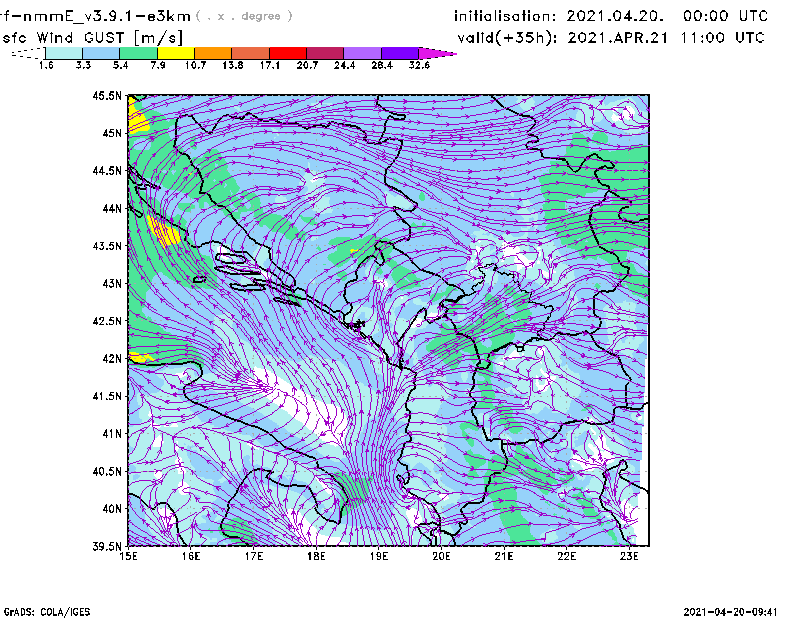Screen dimensions: 800x618
Task: Click the 20E longitude label
Action: tap(441, 556)
